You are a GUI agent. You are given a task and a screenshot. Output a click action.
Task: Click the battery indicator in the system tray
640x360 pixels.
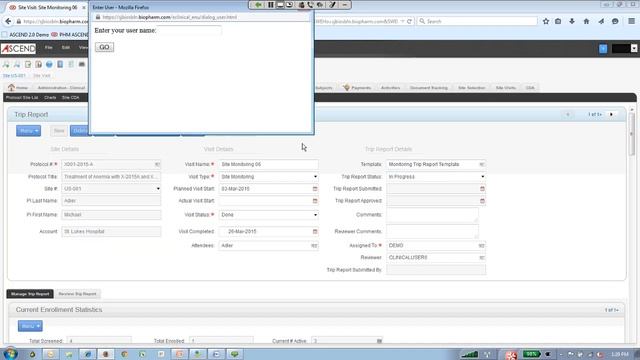pos(531,354)
